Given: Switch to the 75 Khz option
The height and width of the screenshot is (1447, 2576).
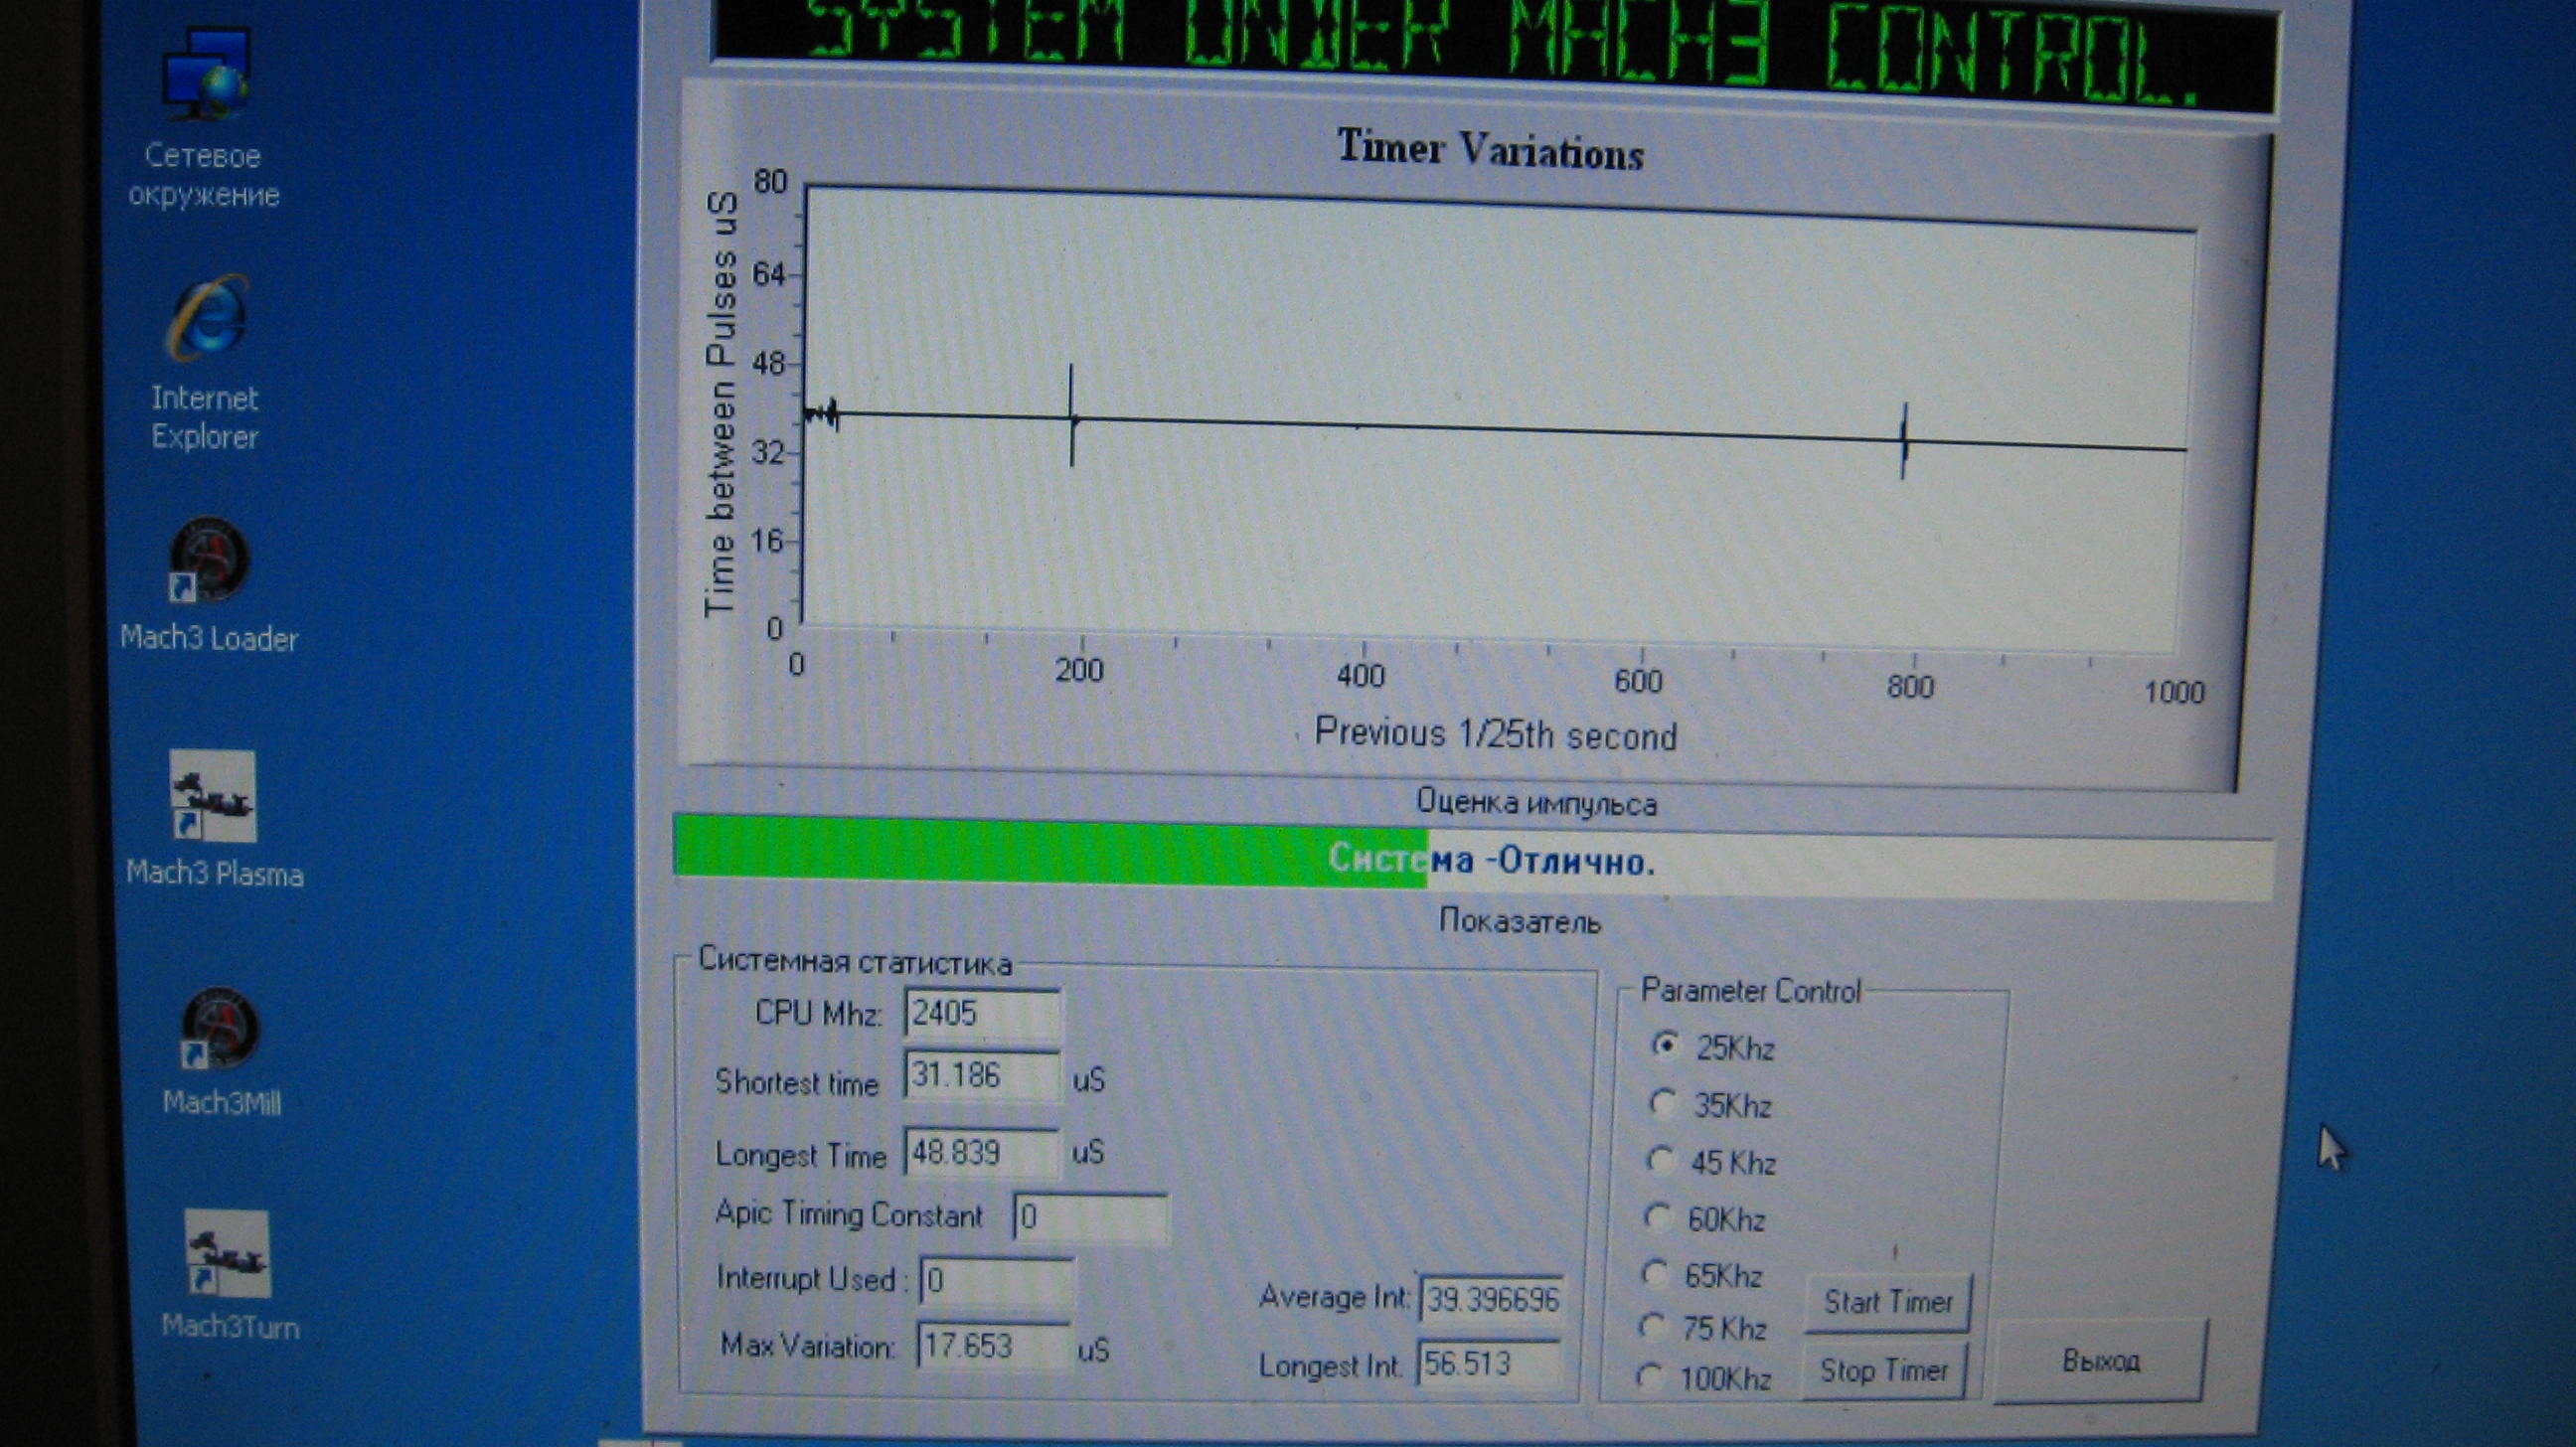Looking at the screenshot, I should (1652, 1326).
